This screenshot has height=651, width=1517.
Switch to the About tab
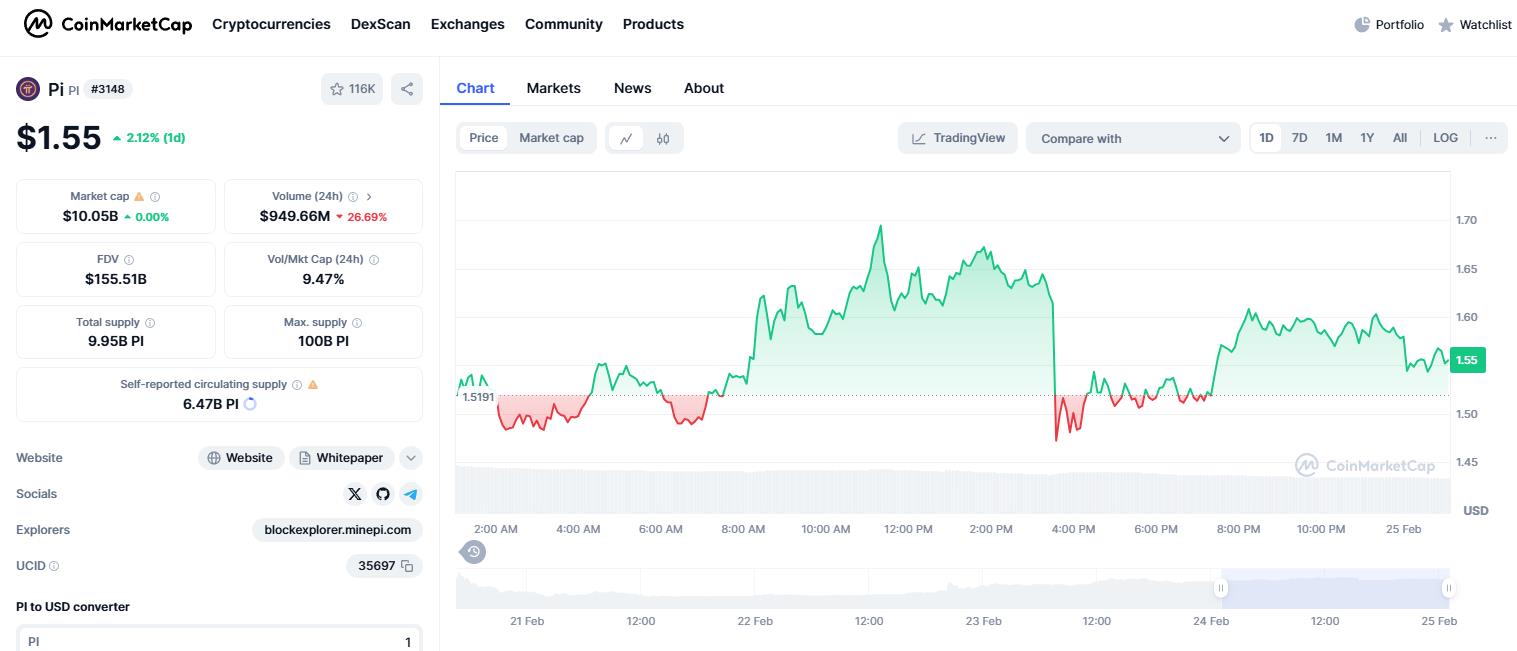(704, 88)
